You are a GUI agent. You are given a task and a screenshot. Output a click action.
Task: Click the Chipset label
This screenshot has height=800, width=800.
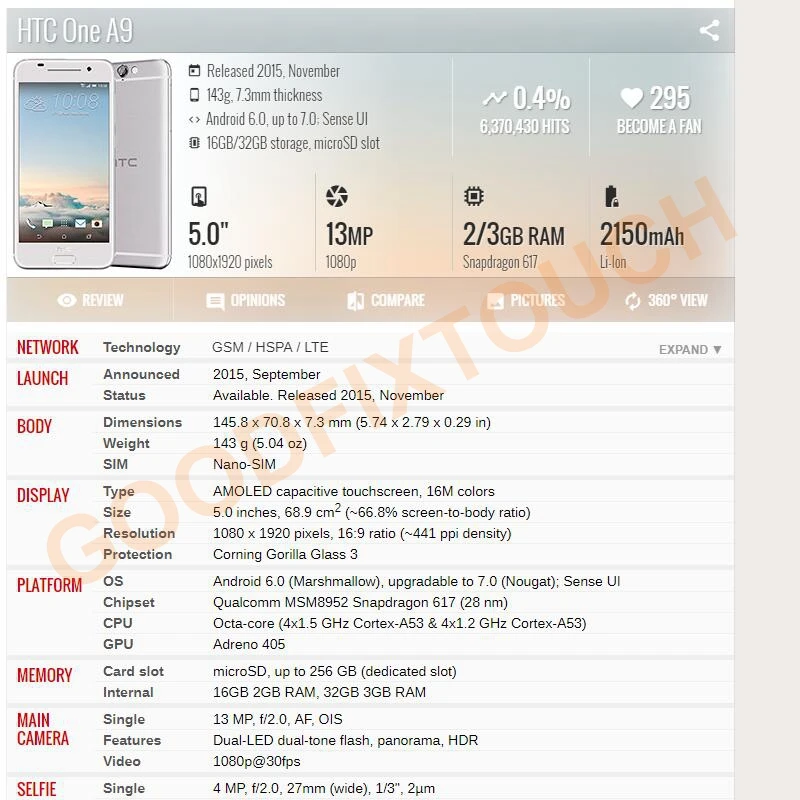(x=129, y=603)
